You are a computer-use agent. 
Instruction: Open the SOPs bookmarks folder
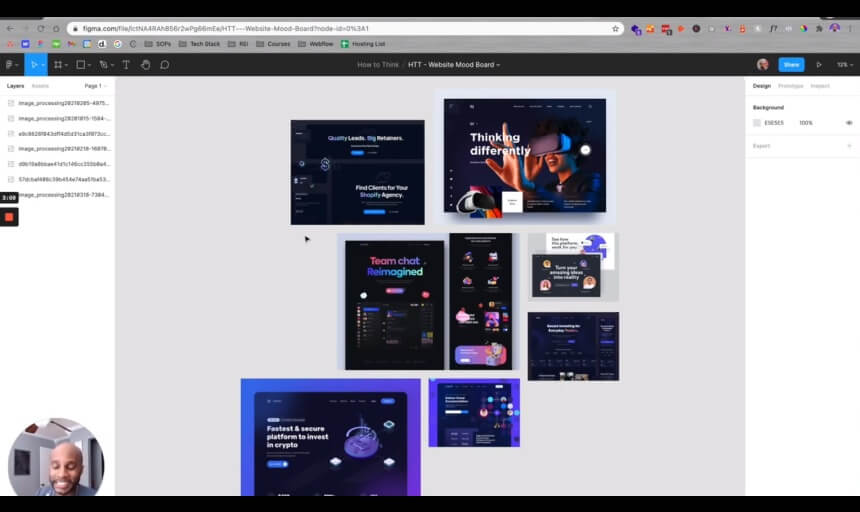tap(158, 44)
